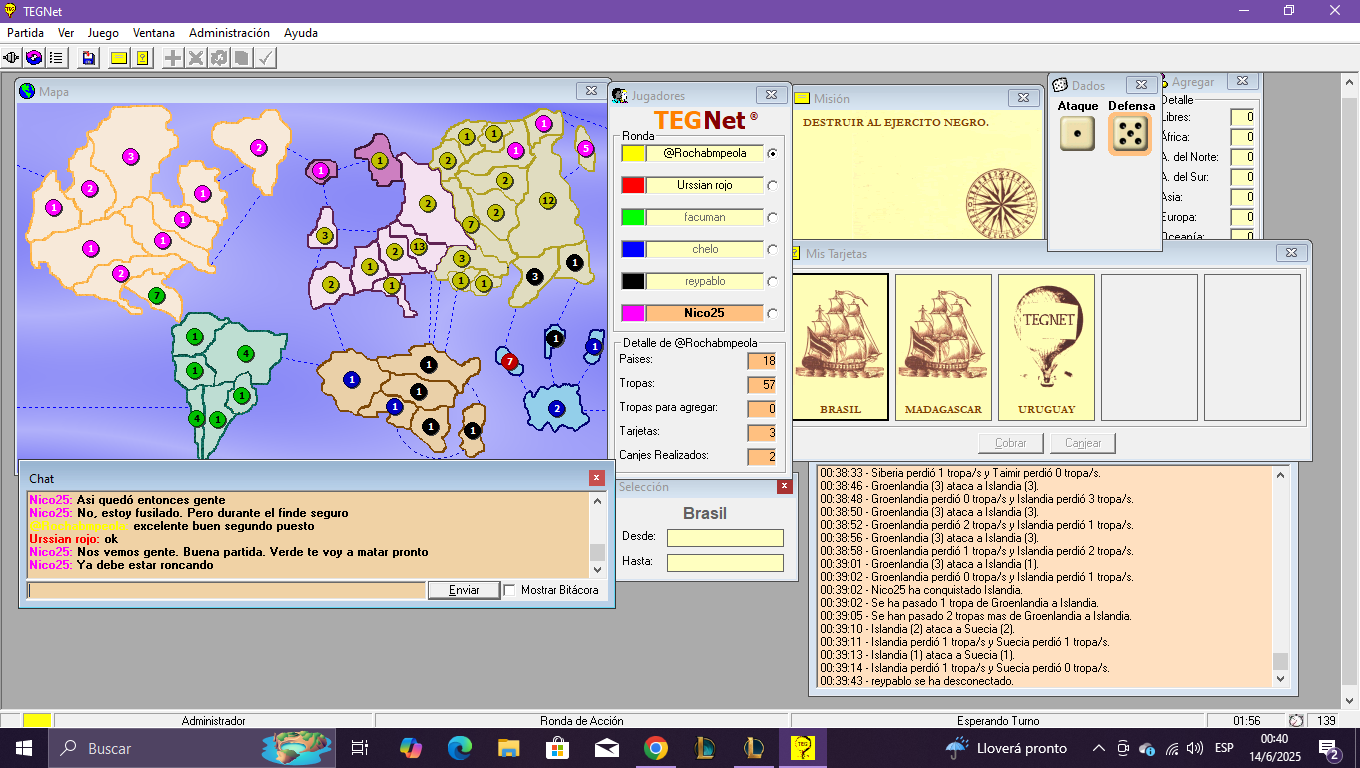Select the green army token showing 7
This screenshot has height=768, width=1360.
156,295
